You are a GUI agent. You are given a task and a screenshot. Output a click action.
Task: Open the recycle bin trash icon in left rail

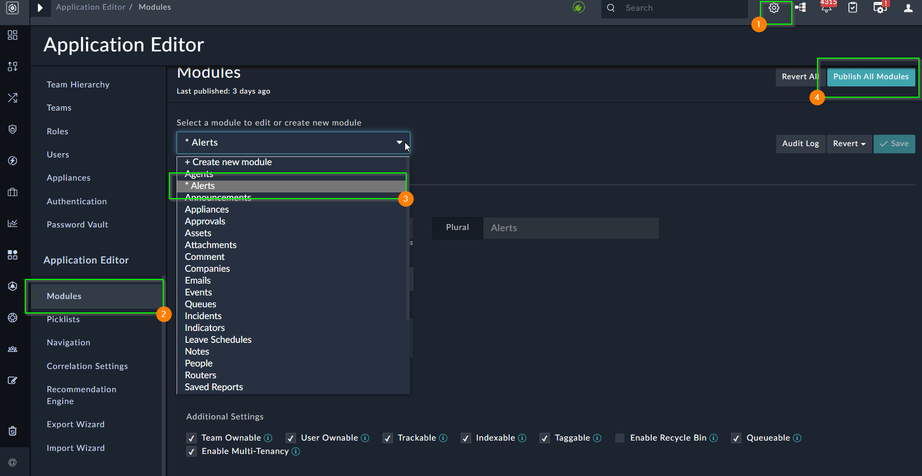click(12, 431)
